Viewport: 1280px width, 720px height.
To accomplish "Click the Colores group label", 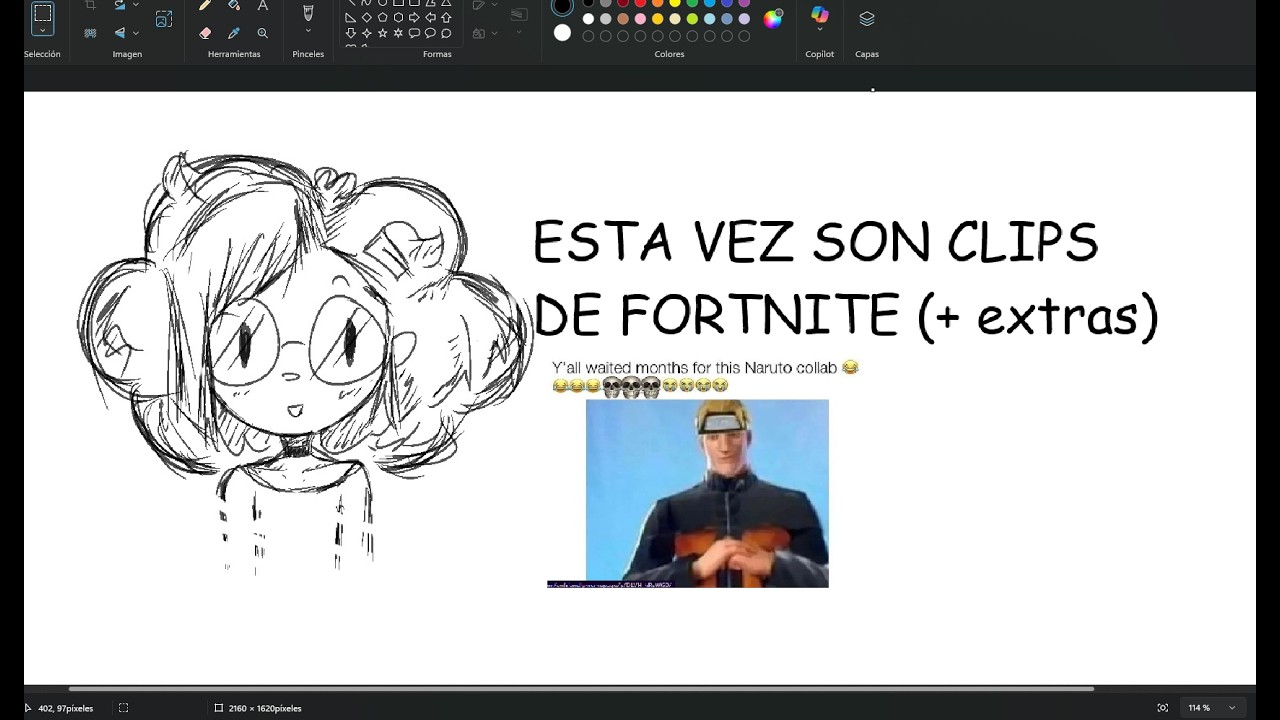I will [x=669, y=54].
